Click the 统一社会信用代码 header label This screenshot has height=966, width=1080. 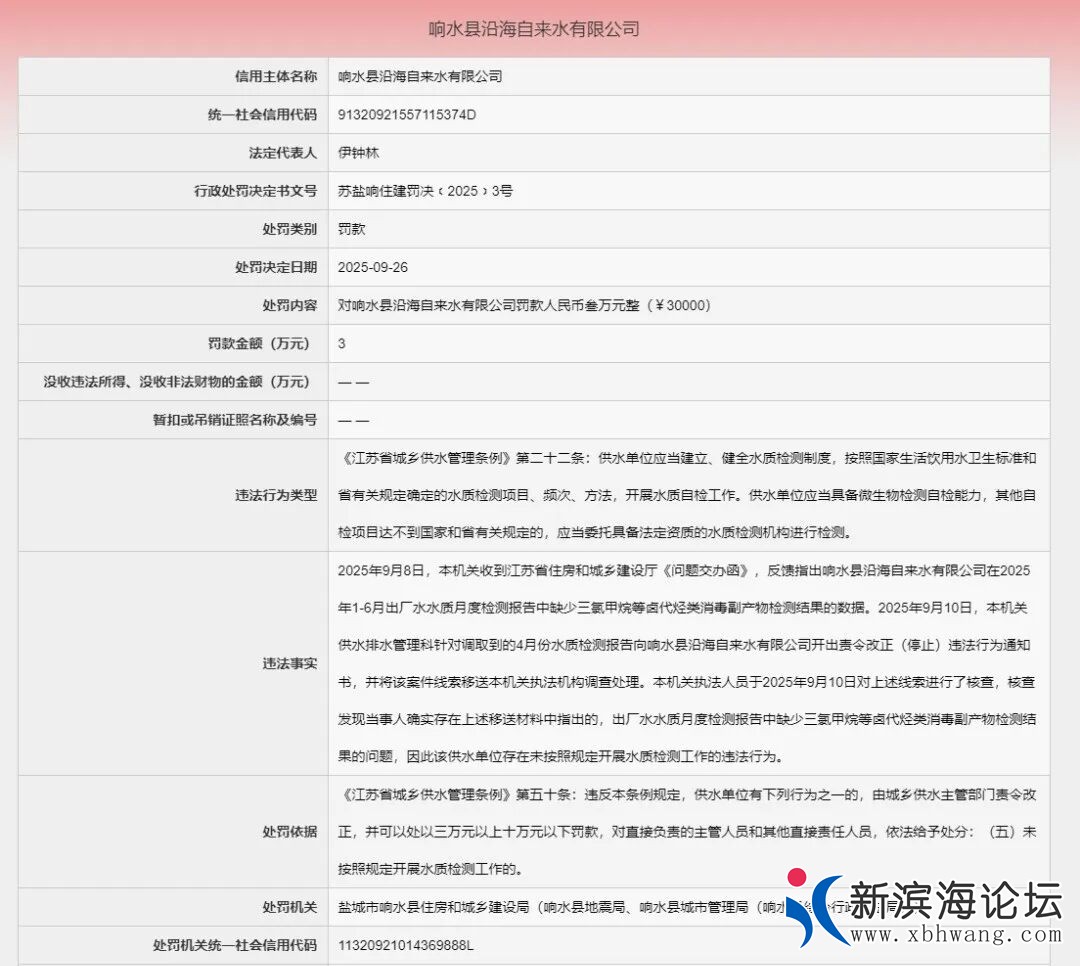pos(255,114)
